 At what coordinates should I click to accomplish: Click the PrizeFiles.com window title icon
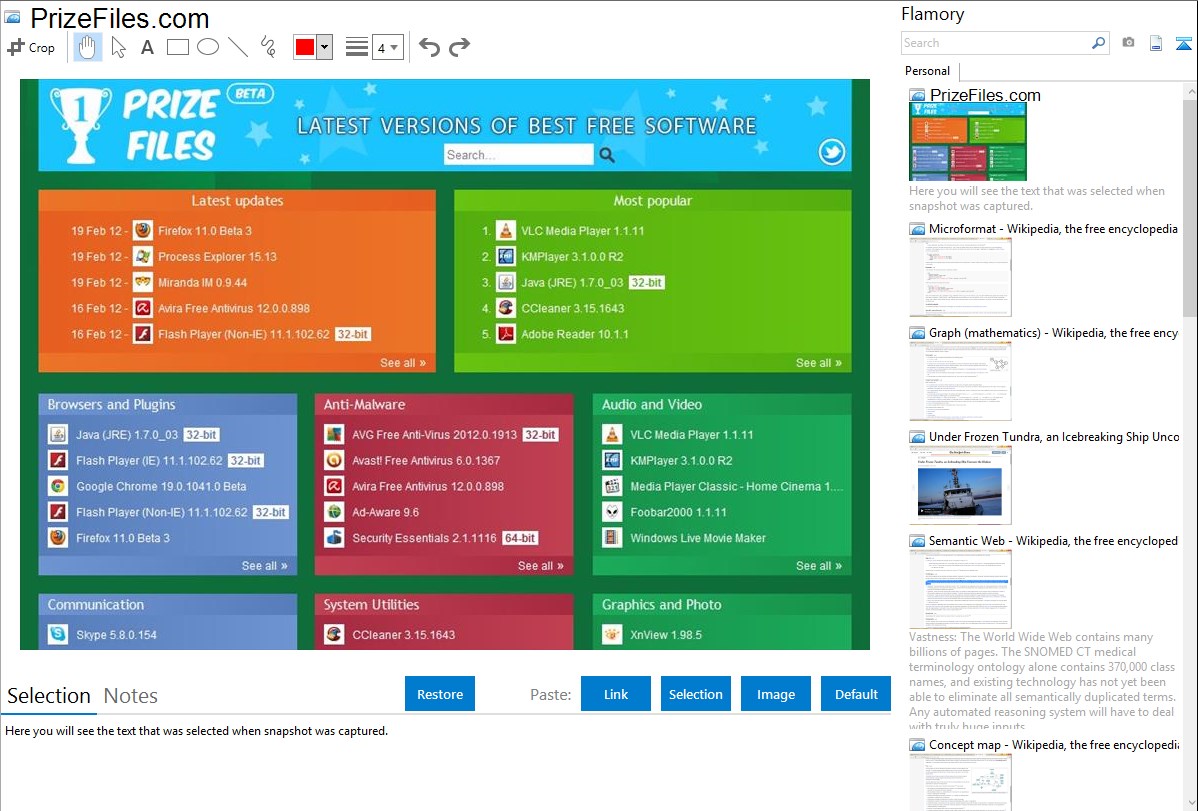[12, 18]
